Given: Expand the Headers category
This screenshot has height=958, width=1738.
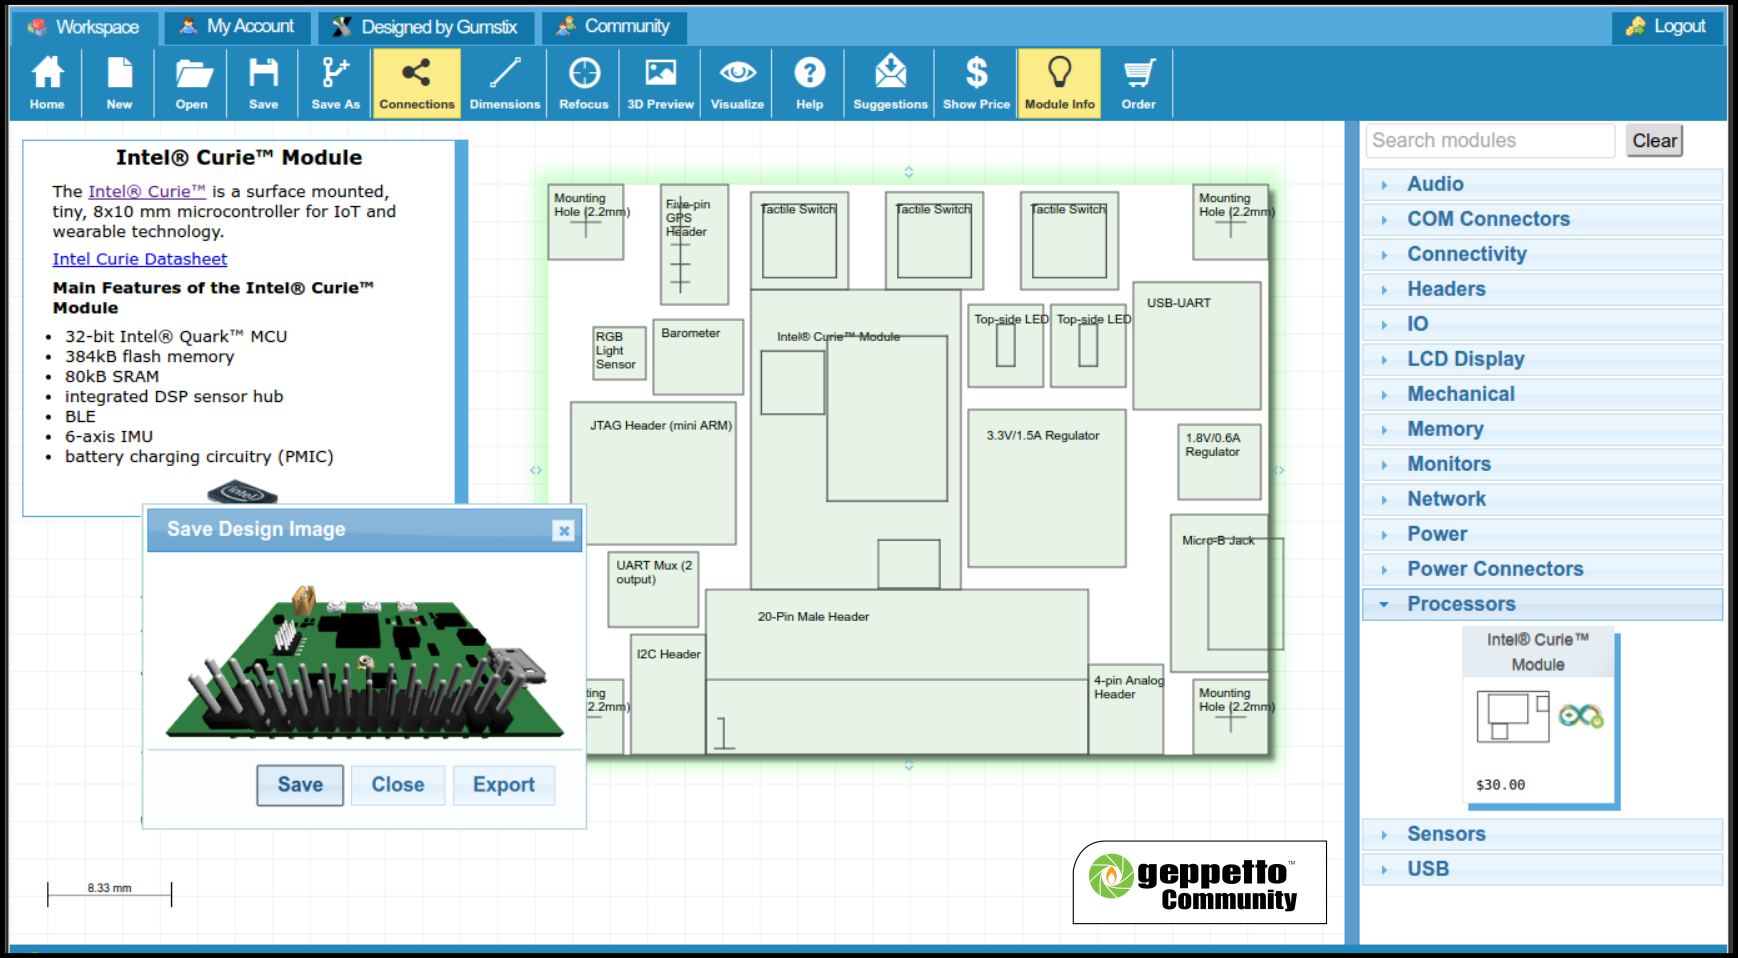Looking at the screenshot, I should [x=1542, y=289].
